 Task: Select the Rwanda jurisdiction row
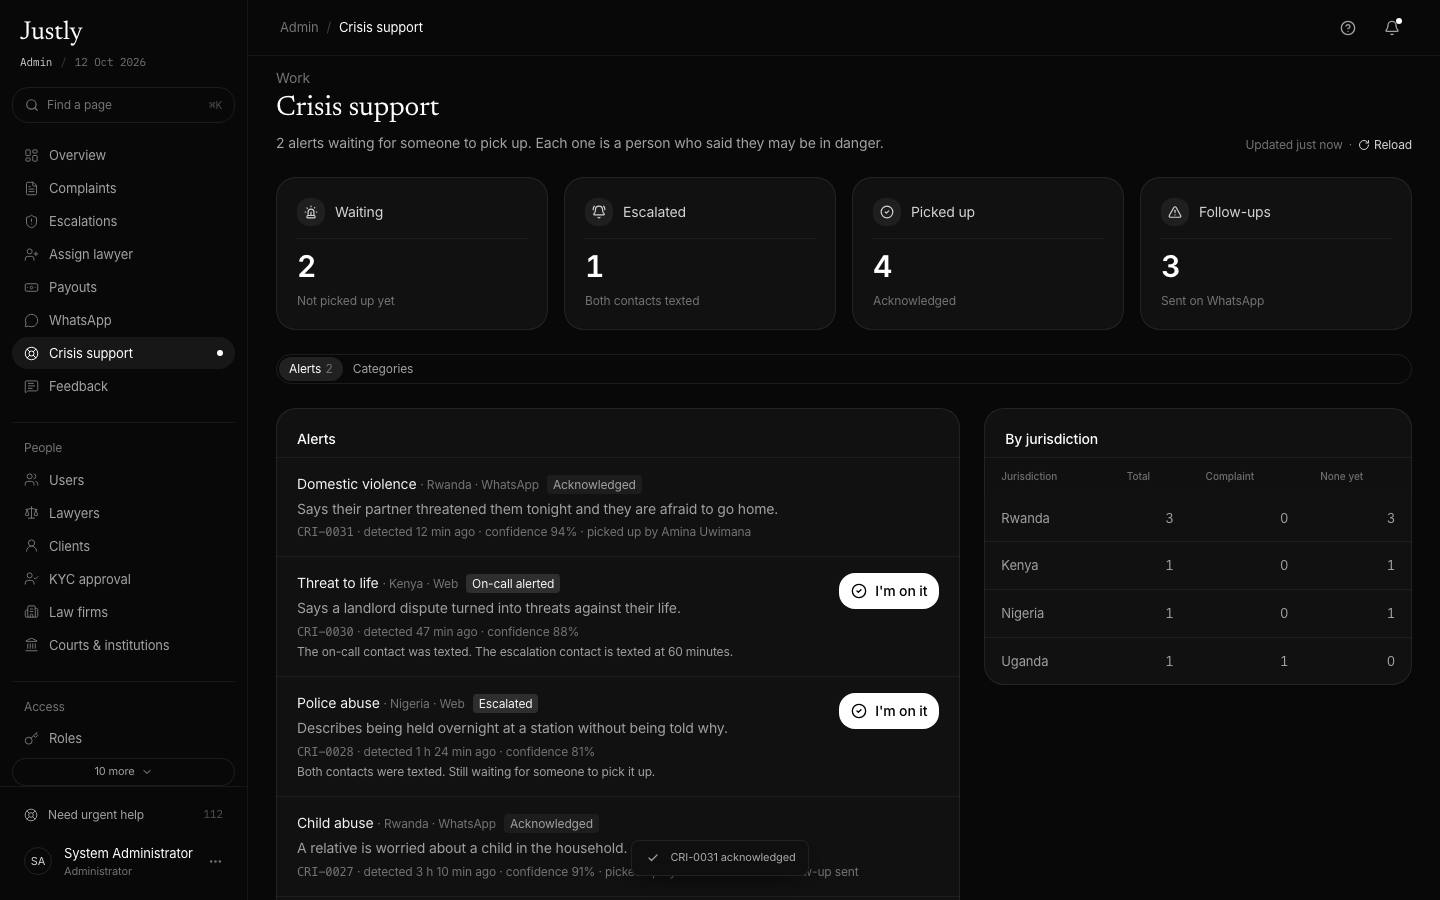[x=1198, y=518]
